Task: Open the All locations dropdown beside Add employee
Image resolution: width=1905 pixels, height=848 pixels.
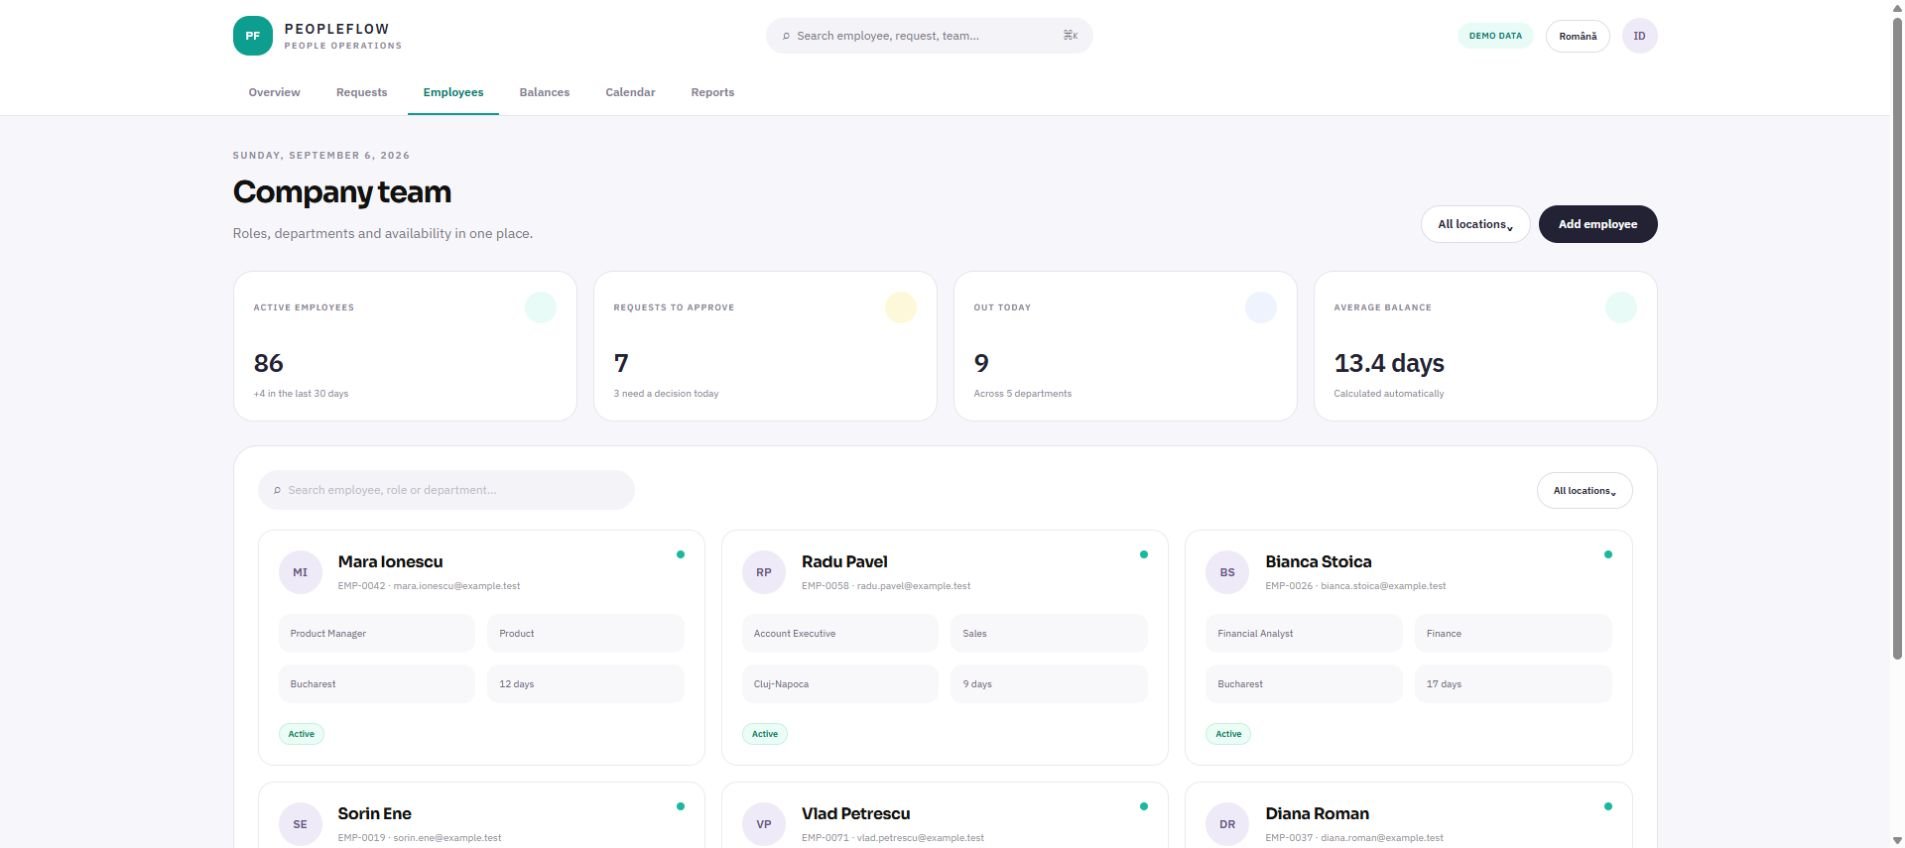Action: coord(1475,224)
